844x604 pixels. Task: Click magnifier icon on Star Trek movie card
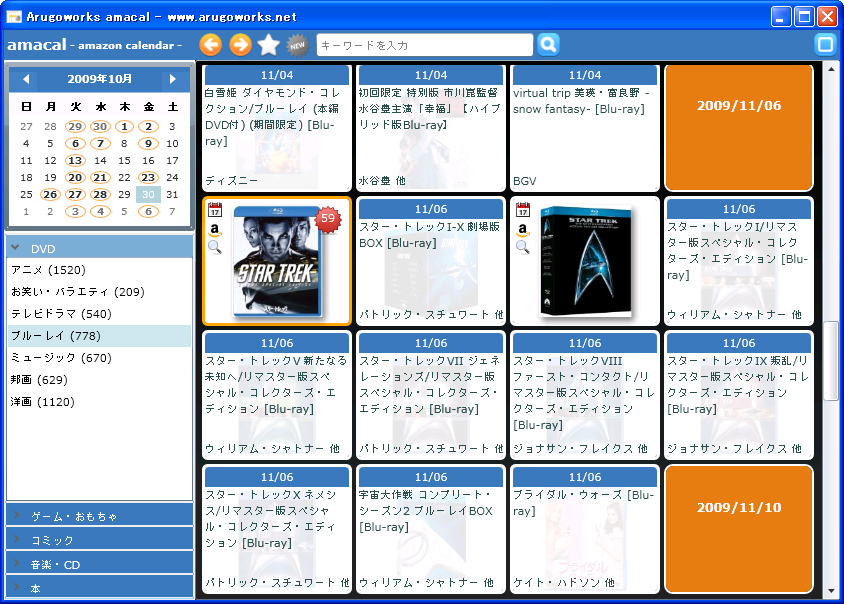pyautogui.click(x=215, y=247)
